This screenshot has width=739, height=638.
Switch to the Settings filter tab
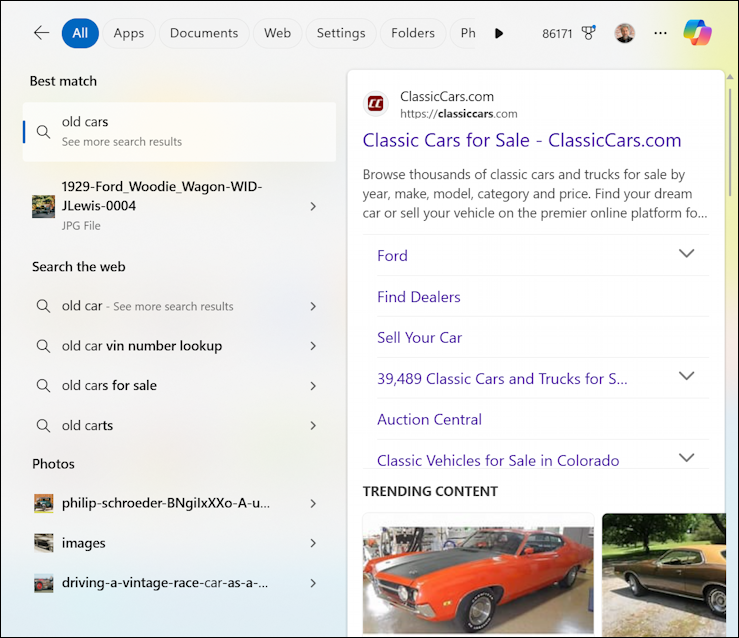coord(341,33)
